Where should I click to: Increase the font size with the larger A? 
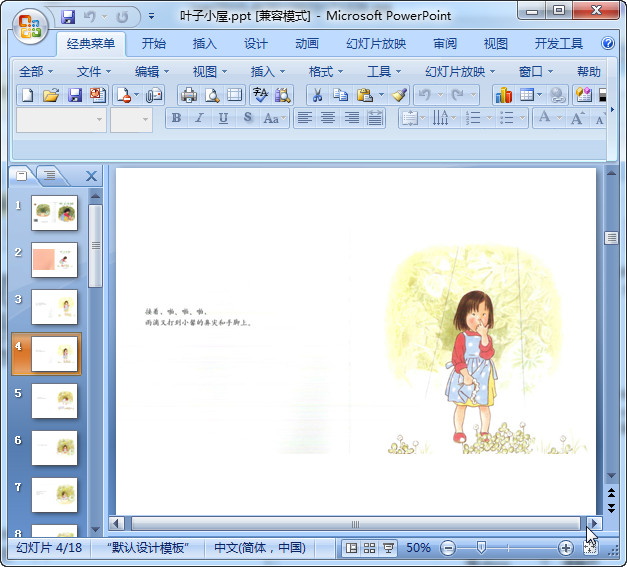point(577,118)
